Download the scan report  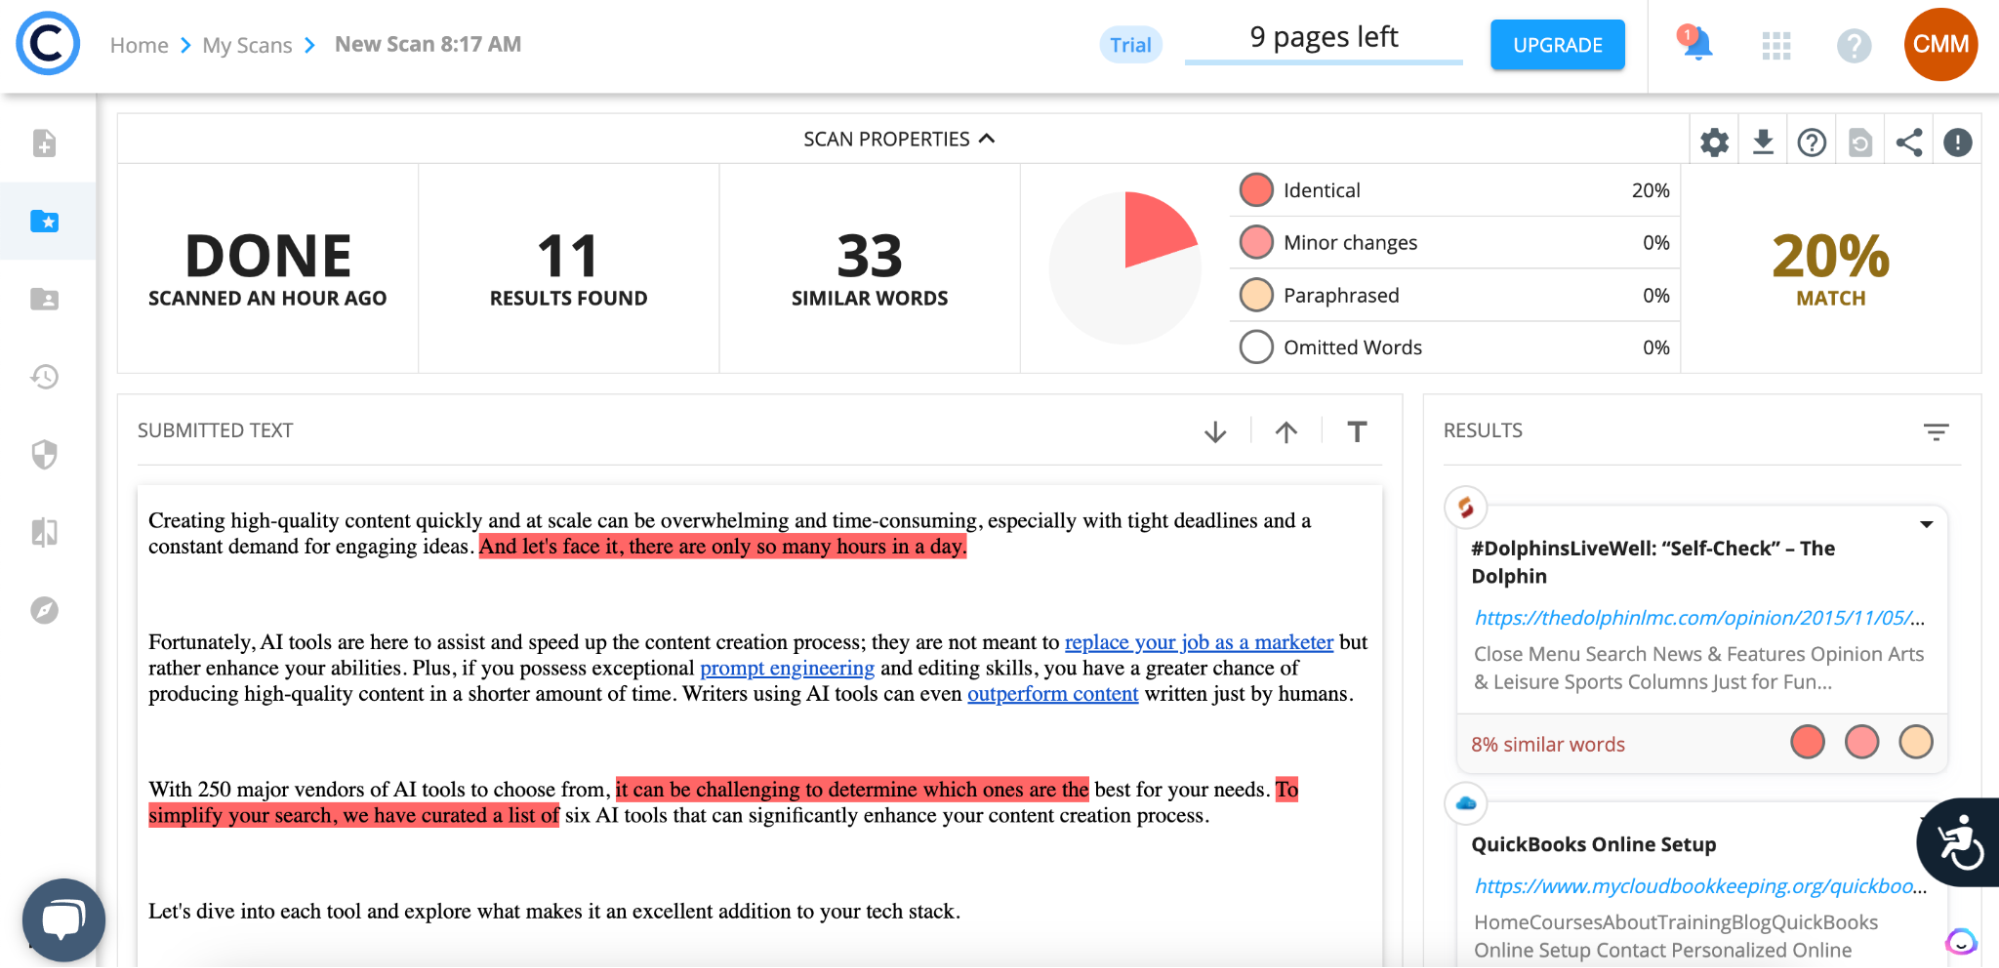[1763, 142]
